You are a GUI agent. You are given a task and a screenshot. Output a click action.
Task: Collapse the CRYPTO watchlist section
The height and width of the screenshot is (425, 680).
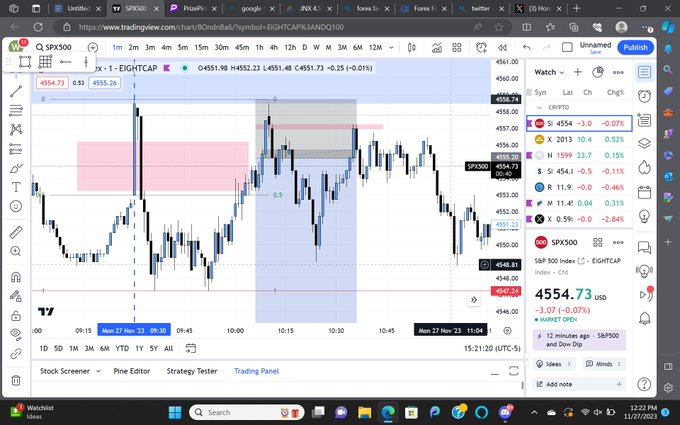(539, 108)
